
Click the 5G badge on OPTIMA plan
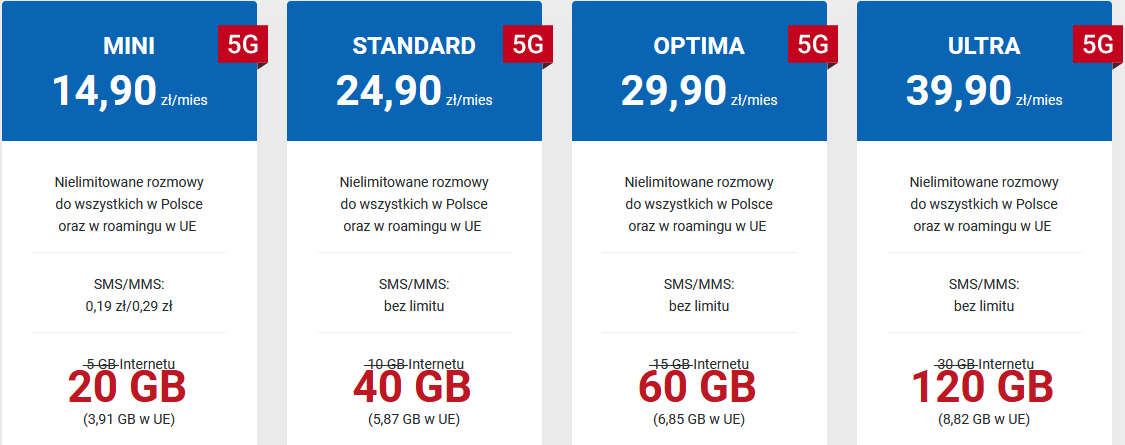812,45
